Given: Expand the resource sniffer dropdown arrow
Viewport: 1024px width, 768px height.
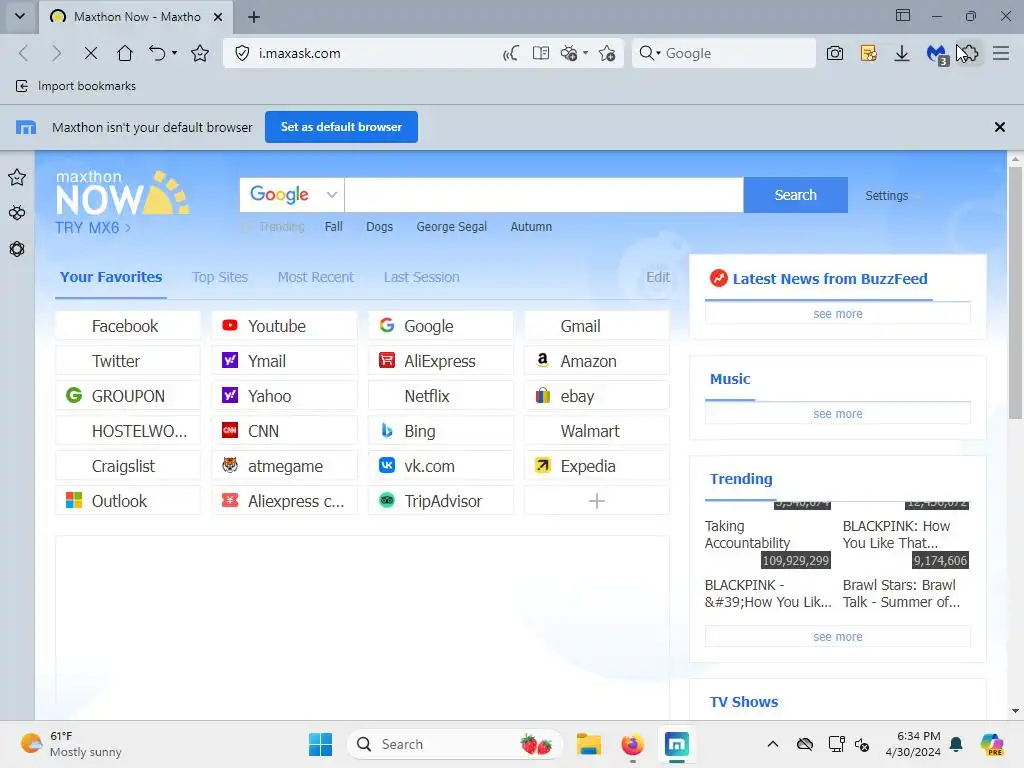Looking at the screenshot, I should click(x=585, y=53).
